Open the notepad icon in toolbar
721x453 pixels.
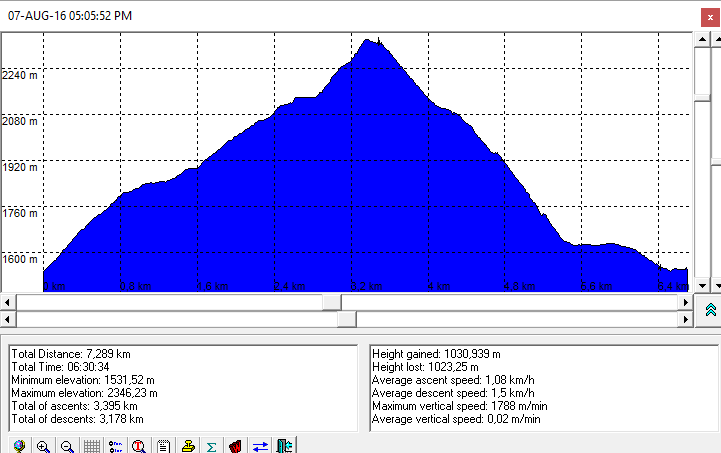coord(163,445)
